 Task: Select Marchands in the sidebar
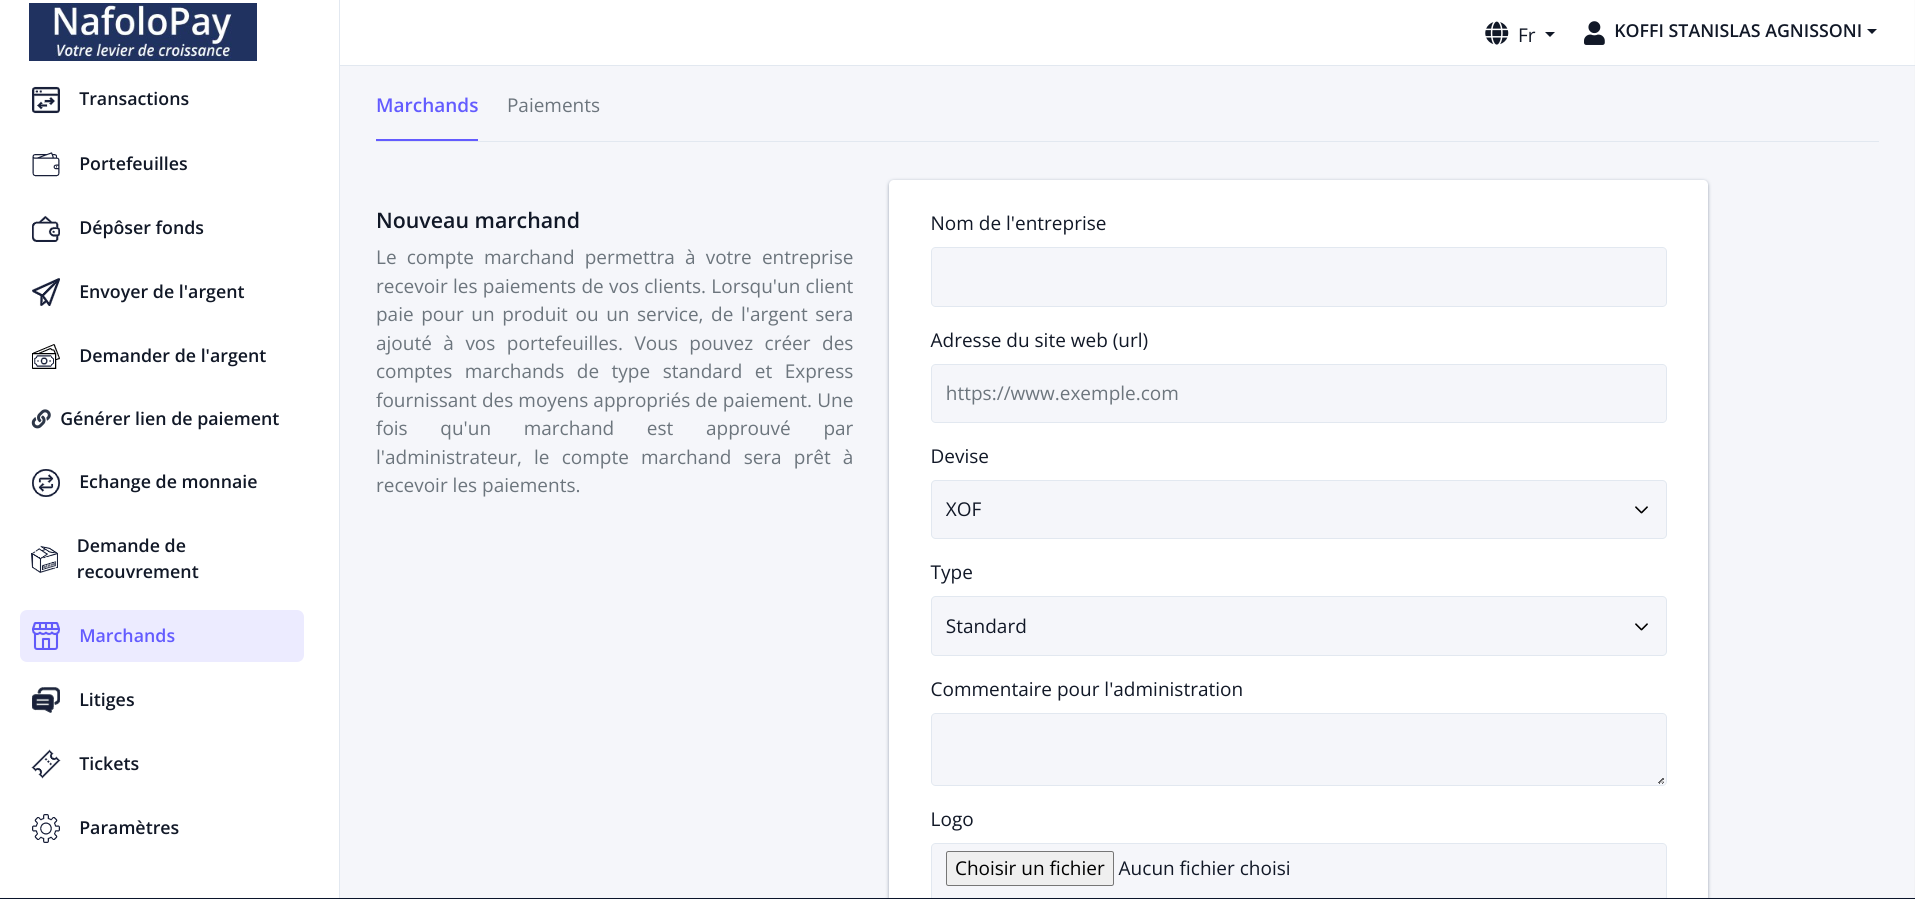point(162,636)
